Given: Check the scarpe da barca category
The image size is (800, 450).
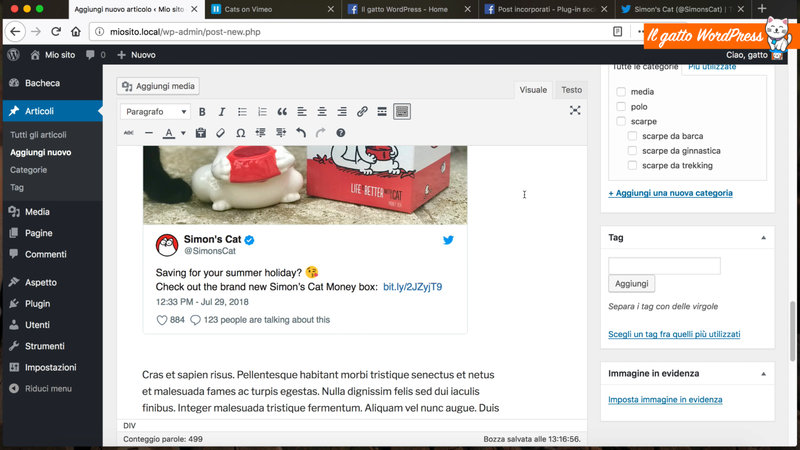Looking at the screenshot, I should coord(632,136).
